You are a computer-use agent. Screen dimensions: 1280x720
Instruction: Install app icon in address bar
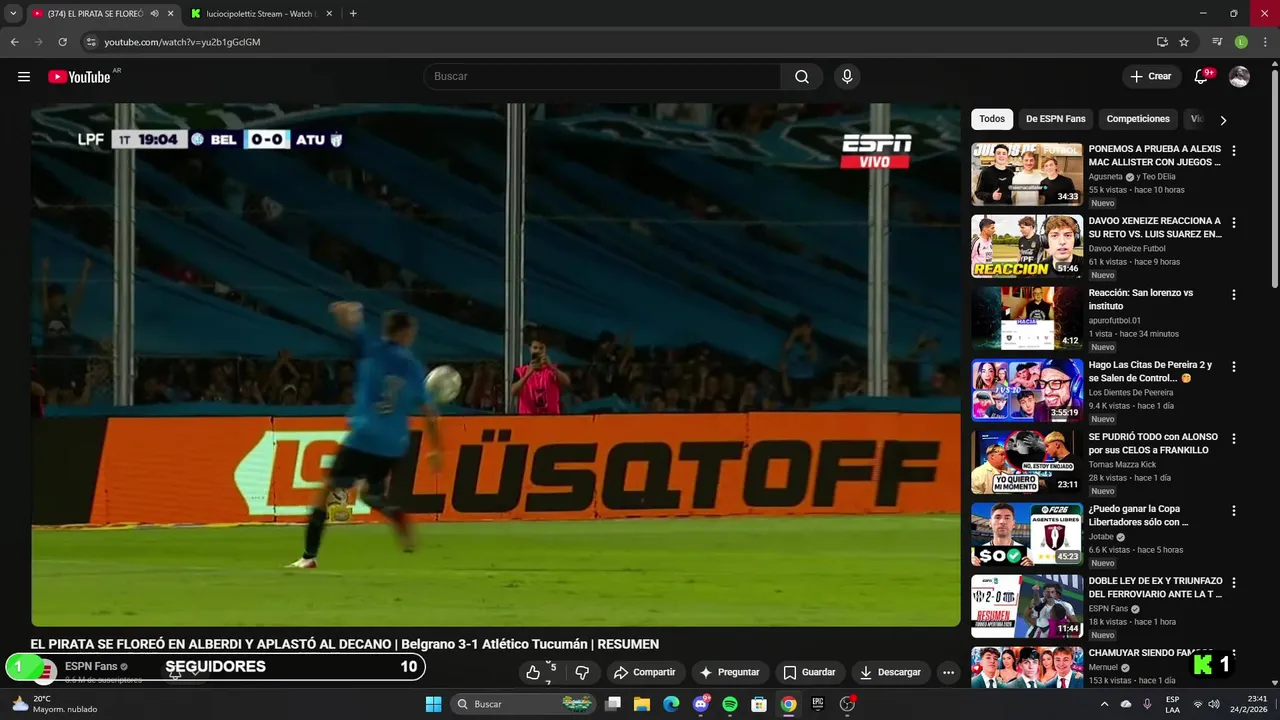click(1162, 42)
